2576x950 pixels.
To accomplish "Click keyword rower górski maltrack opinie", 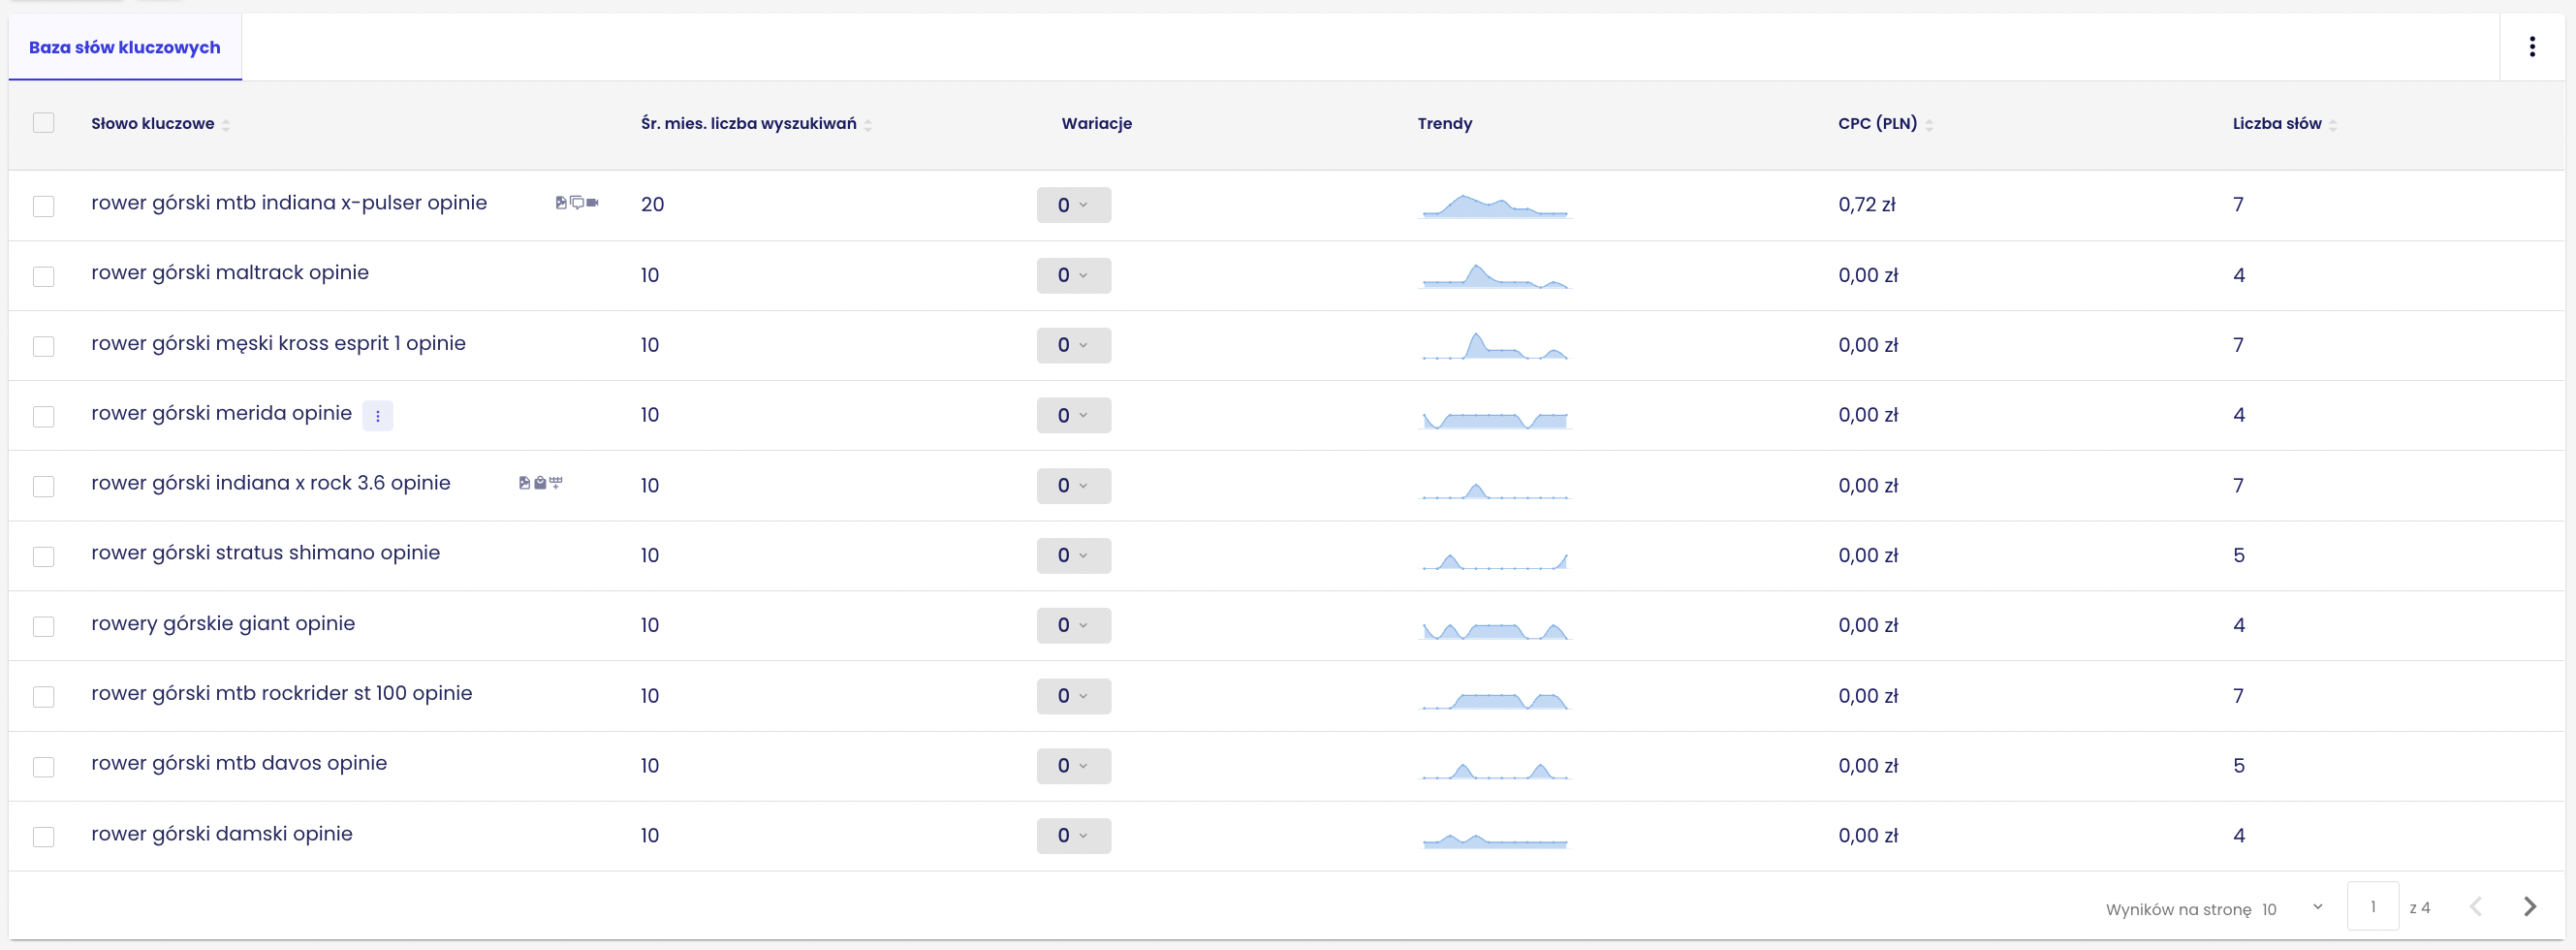I will pyautogui.click(x=230, y=272).
